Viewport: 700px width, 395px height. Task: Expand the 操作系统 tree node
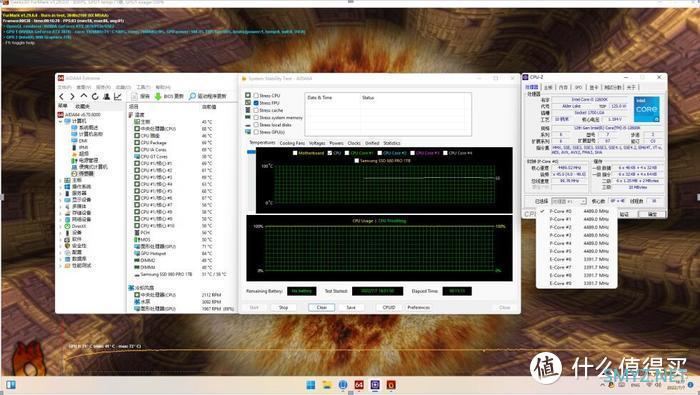point(61,187)
